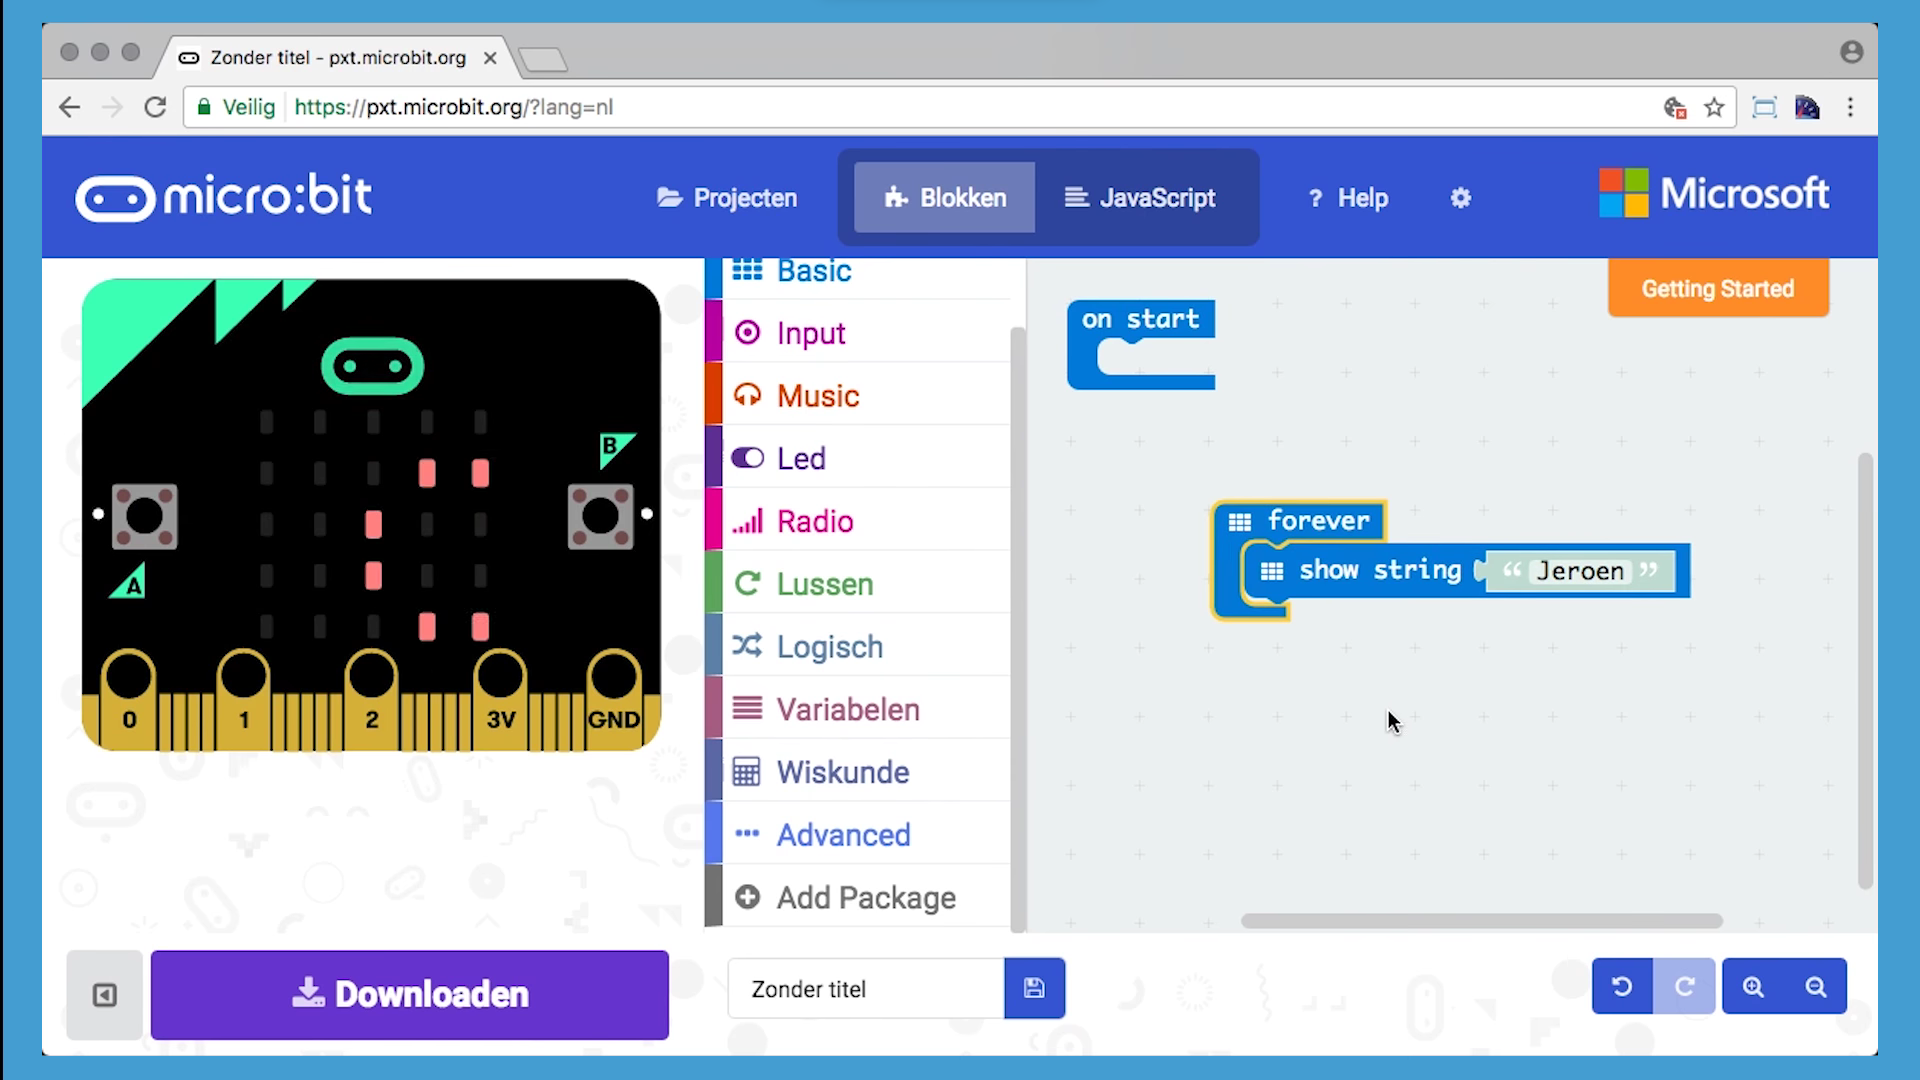Open the Projecten menu

tap(727, 198)
